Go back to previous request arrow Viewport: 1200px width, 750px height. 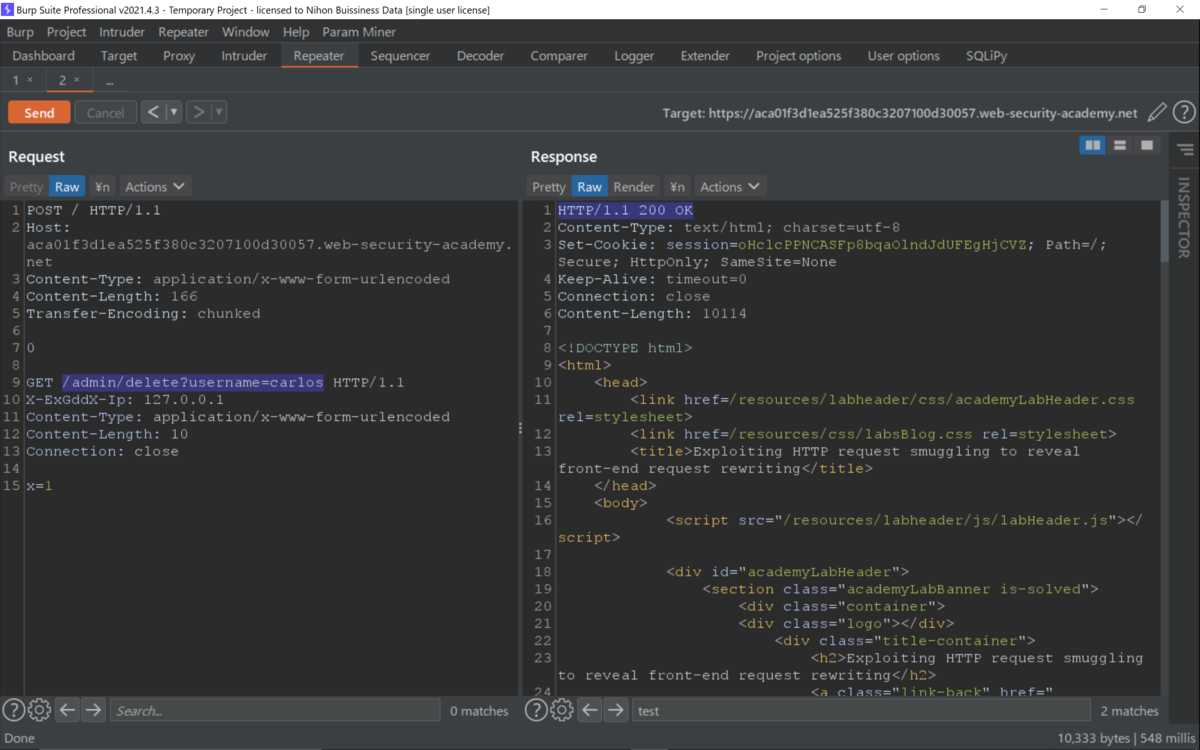coord(153,112)
